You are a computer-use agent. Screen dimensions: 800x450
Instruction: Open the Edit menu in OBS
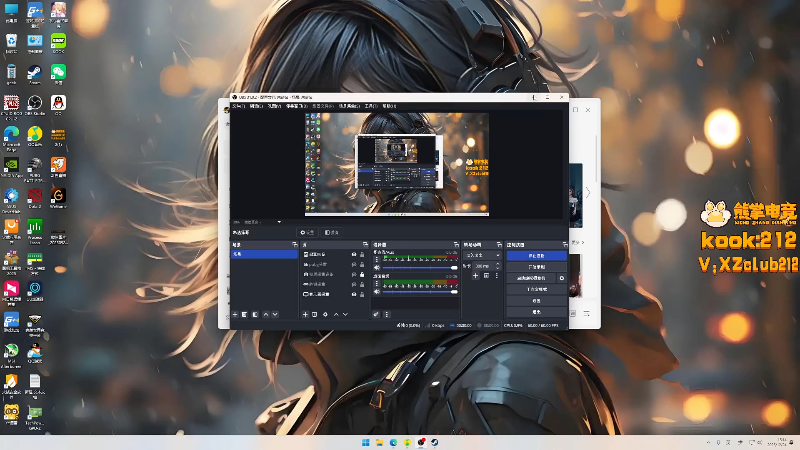[256, 106]
